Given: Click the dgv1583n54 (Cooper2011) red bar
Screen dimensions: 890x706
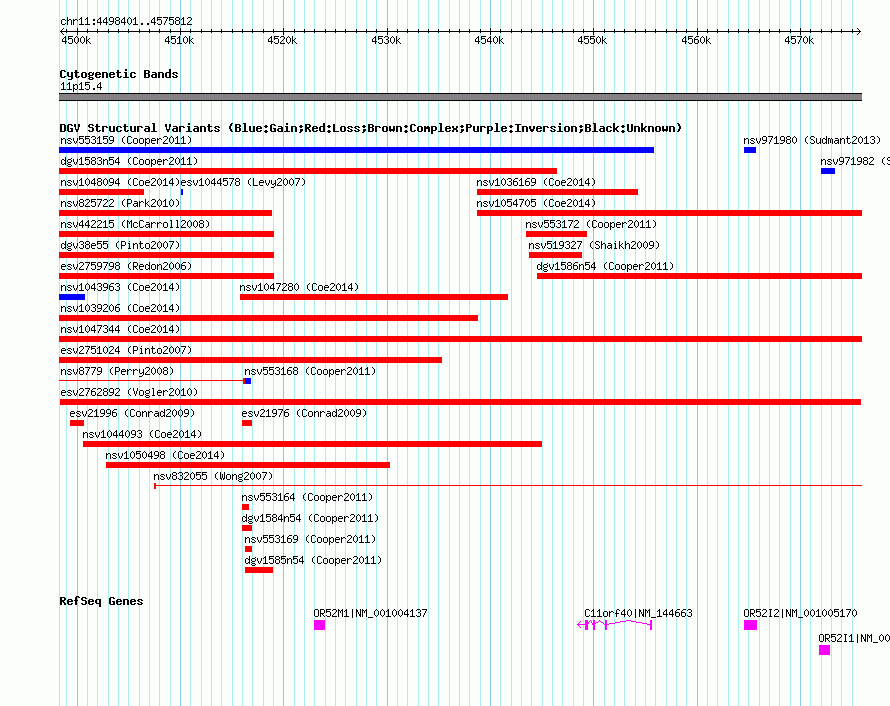Looking at the screenshot, I should 308,171.
